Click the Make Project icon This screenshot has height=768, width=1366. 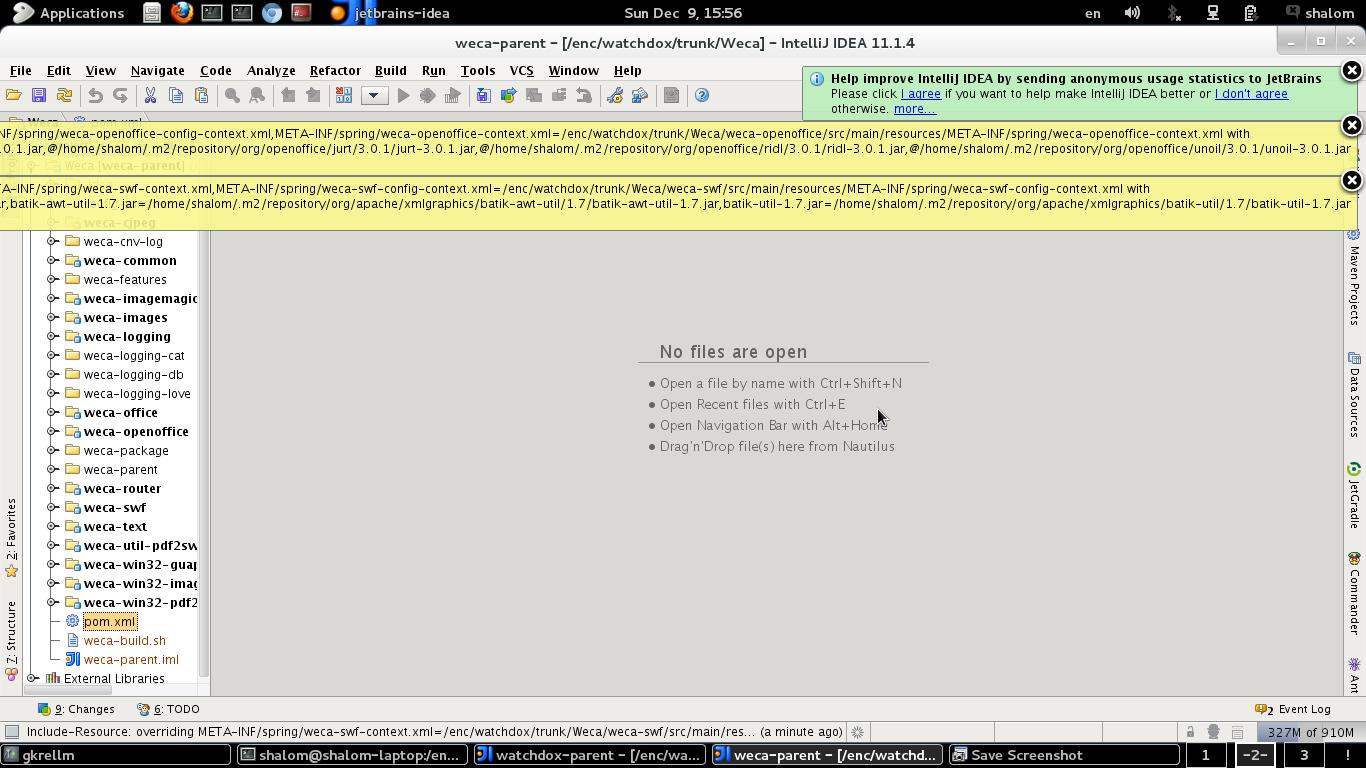point(343,95)
